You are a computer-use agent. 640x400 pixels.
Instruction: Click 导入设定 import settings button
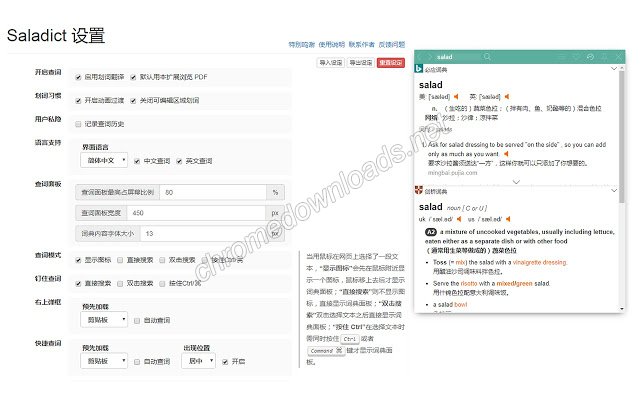pyautogui.click(x=331, y=62)
